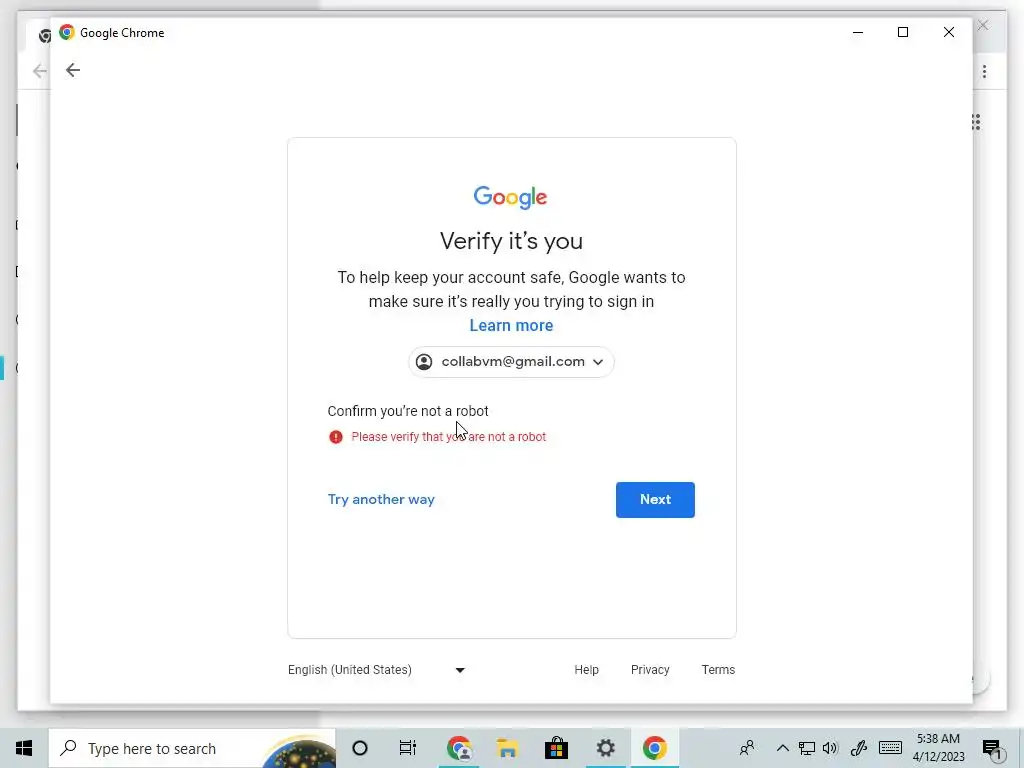Open Microsoft Store from the taskbar
This screenshot has height=768, width=1024.
point(556,748)
